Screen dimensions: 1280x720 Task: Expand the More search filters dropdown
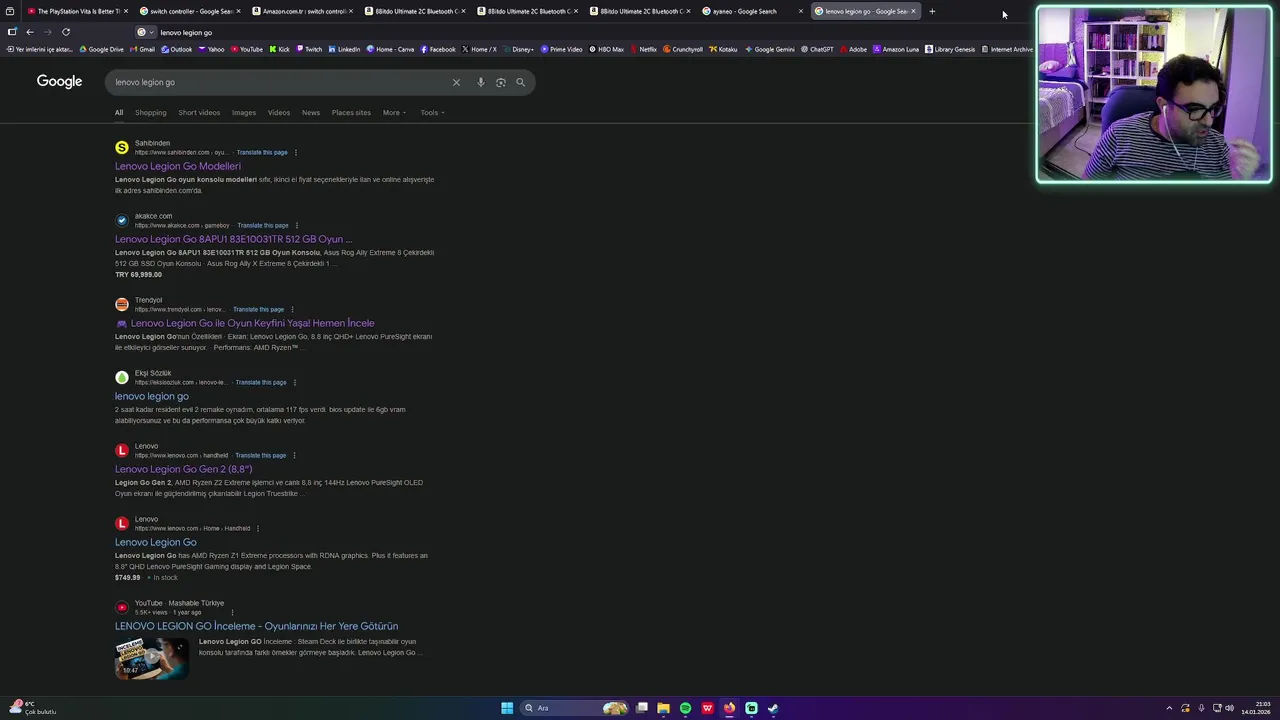click(x=394, y=112)
